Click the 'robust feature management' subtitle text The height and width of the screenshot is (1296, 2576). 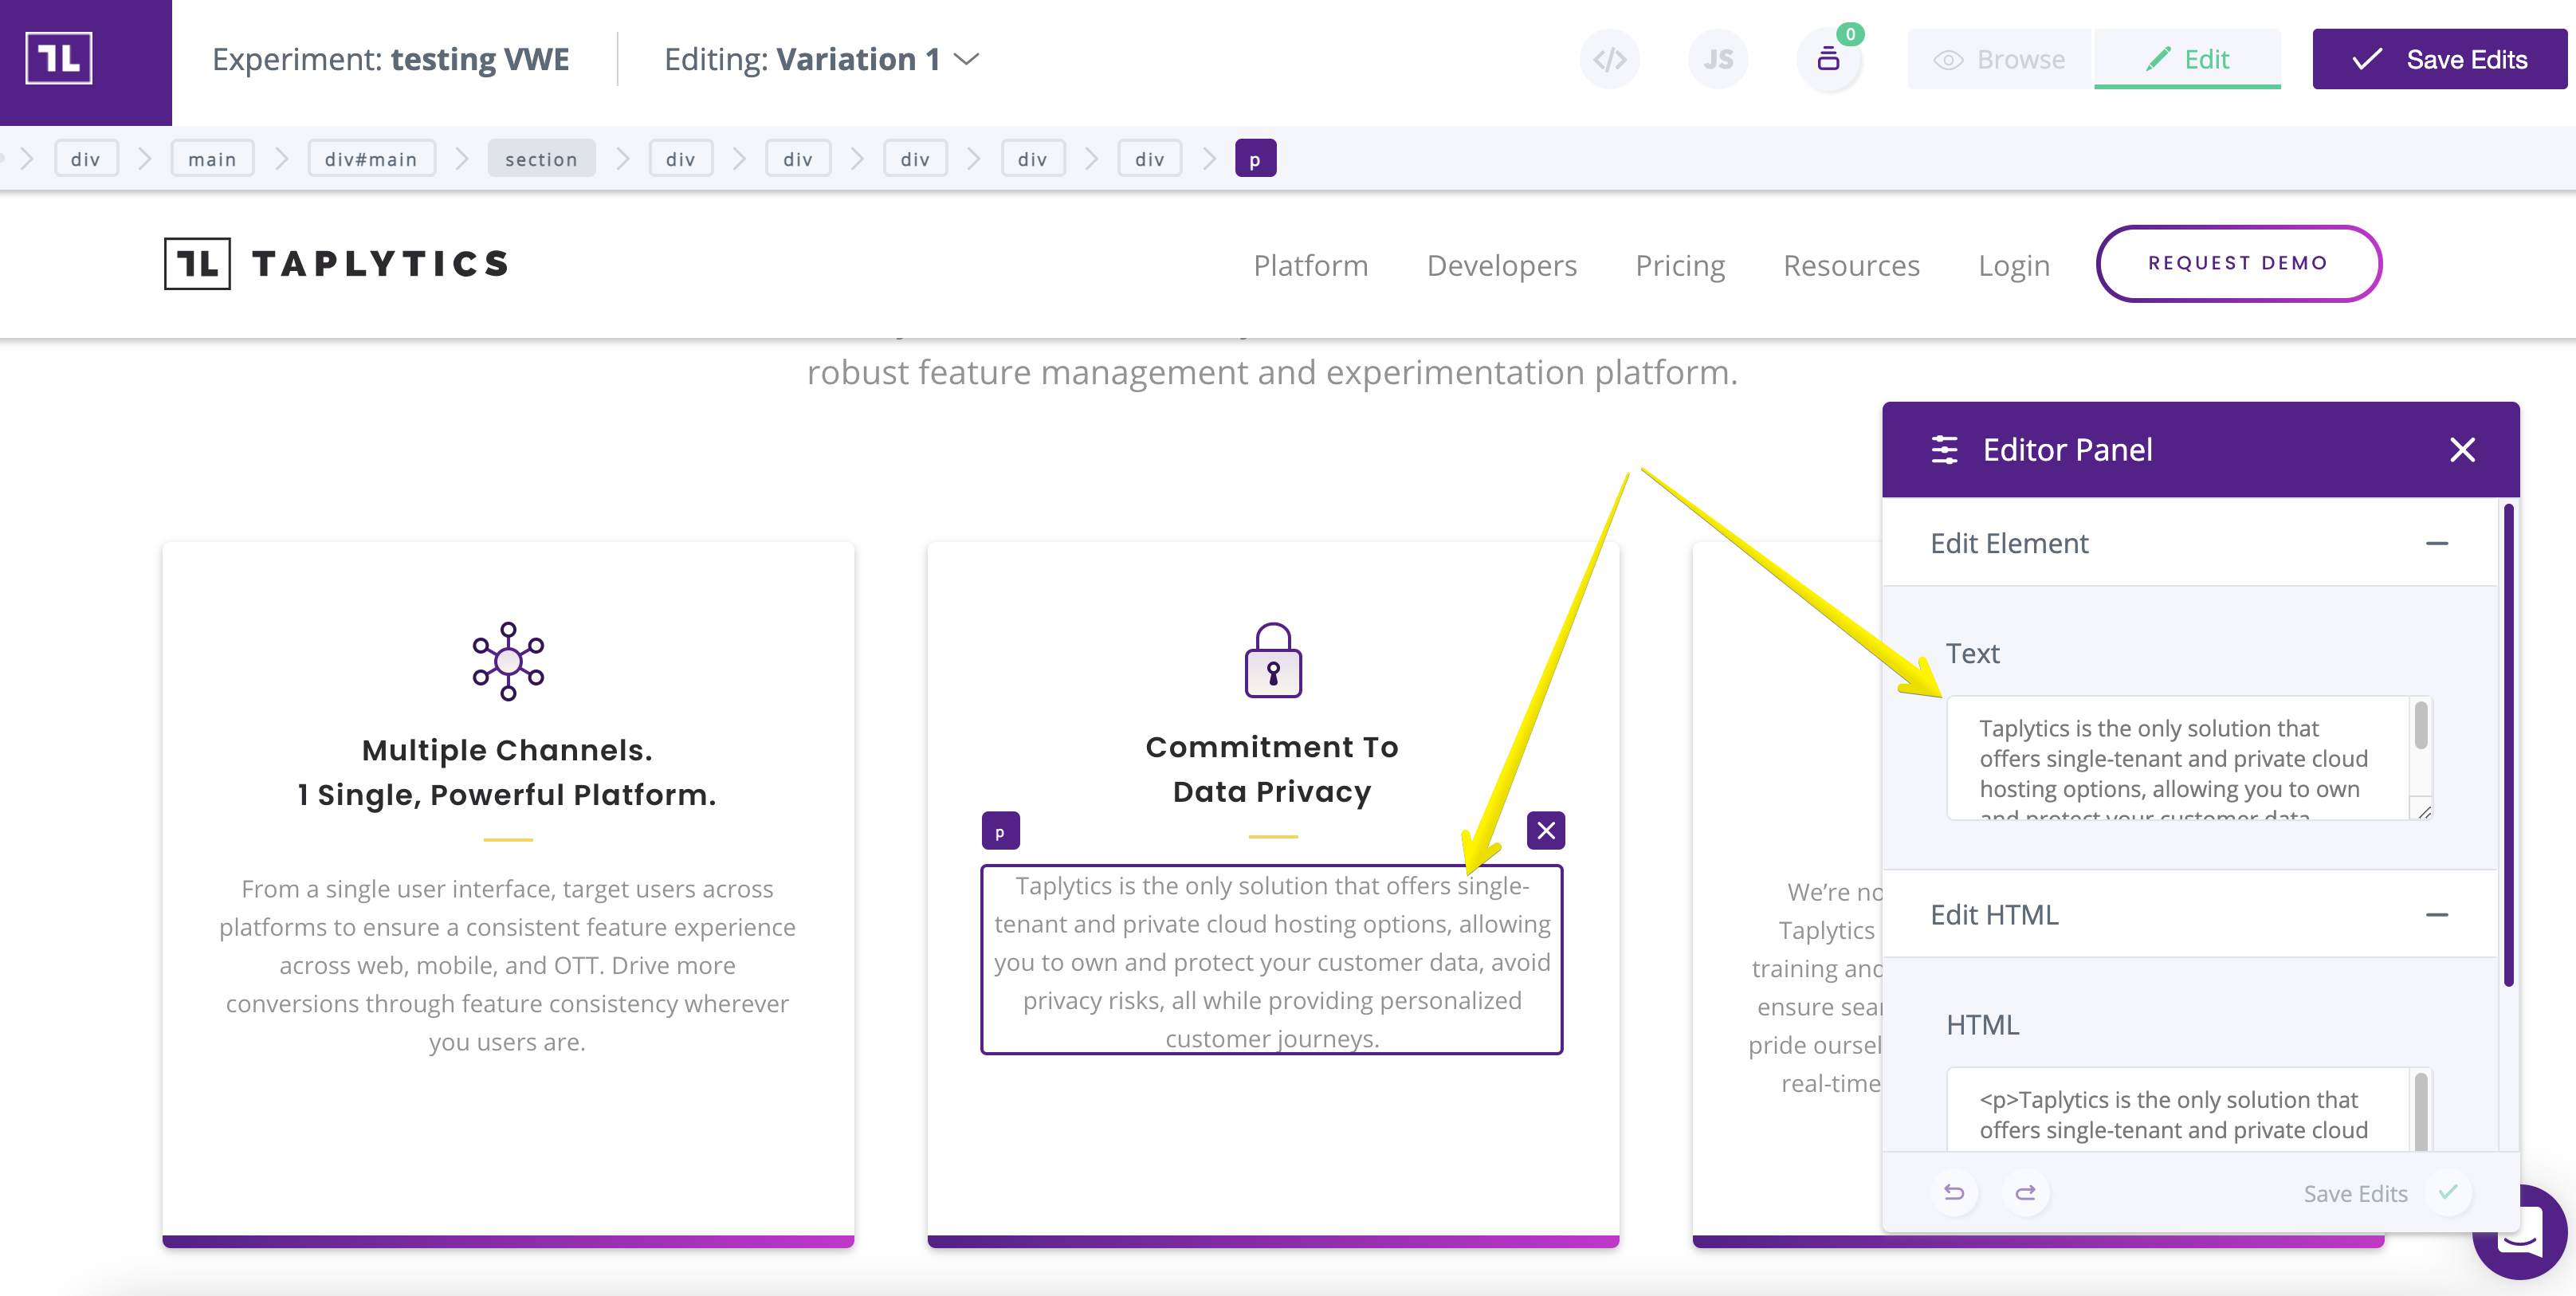1272,372
